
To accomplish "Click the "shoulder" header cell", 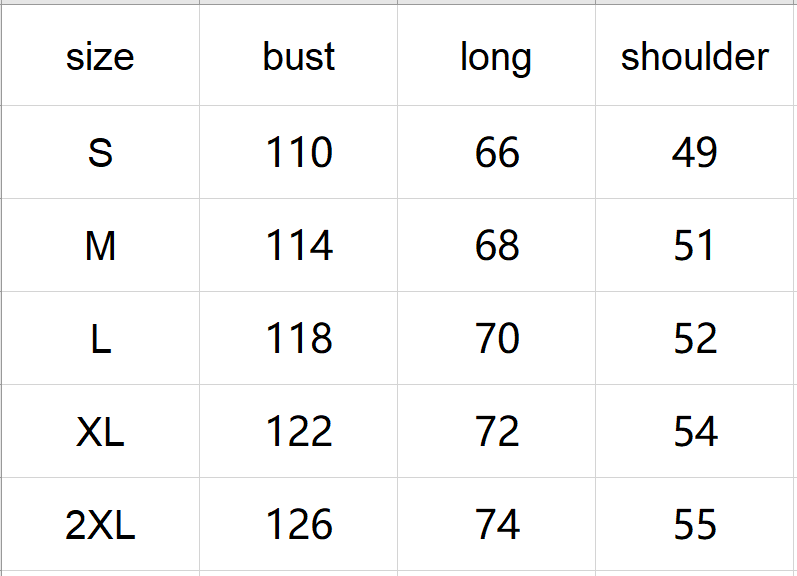I will click(695, 57).
